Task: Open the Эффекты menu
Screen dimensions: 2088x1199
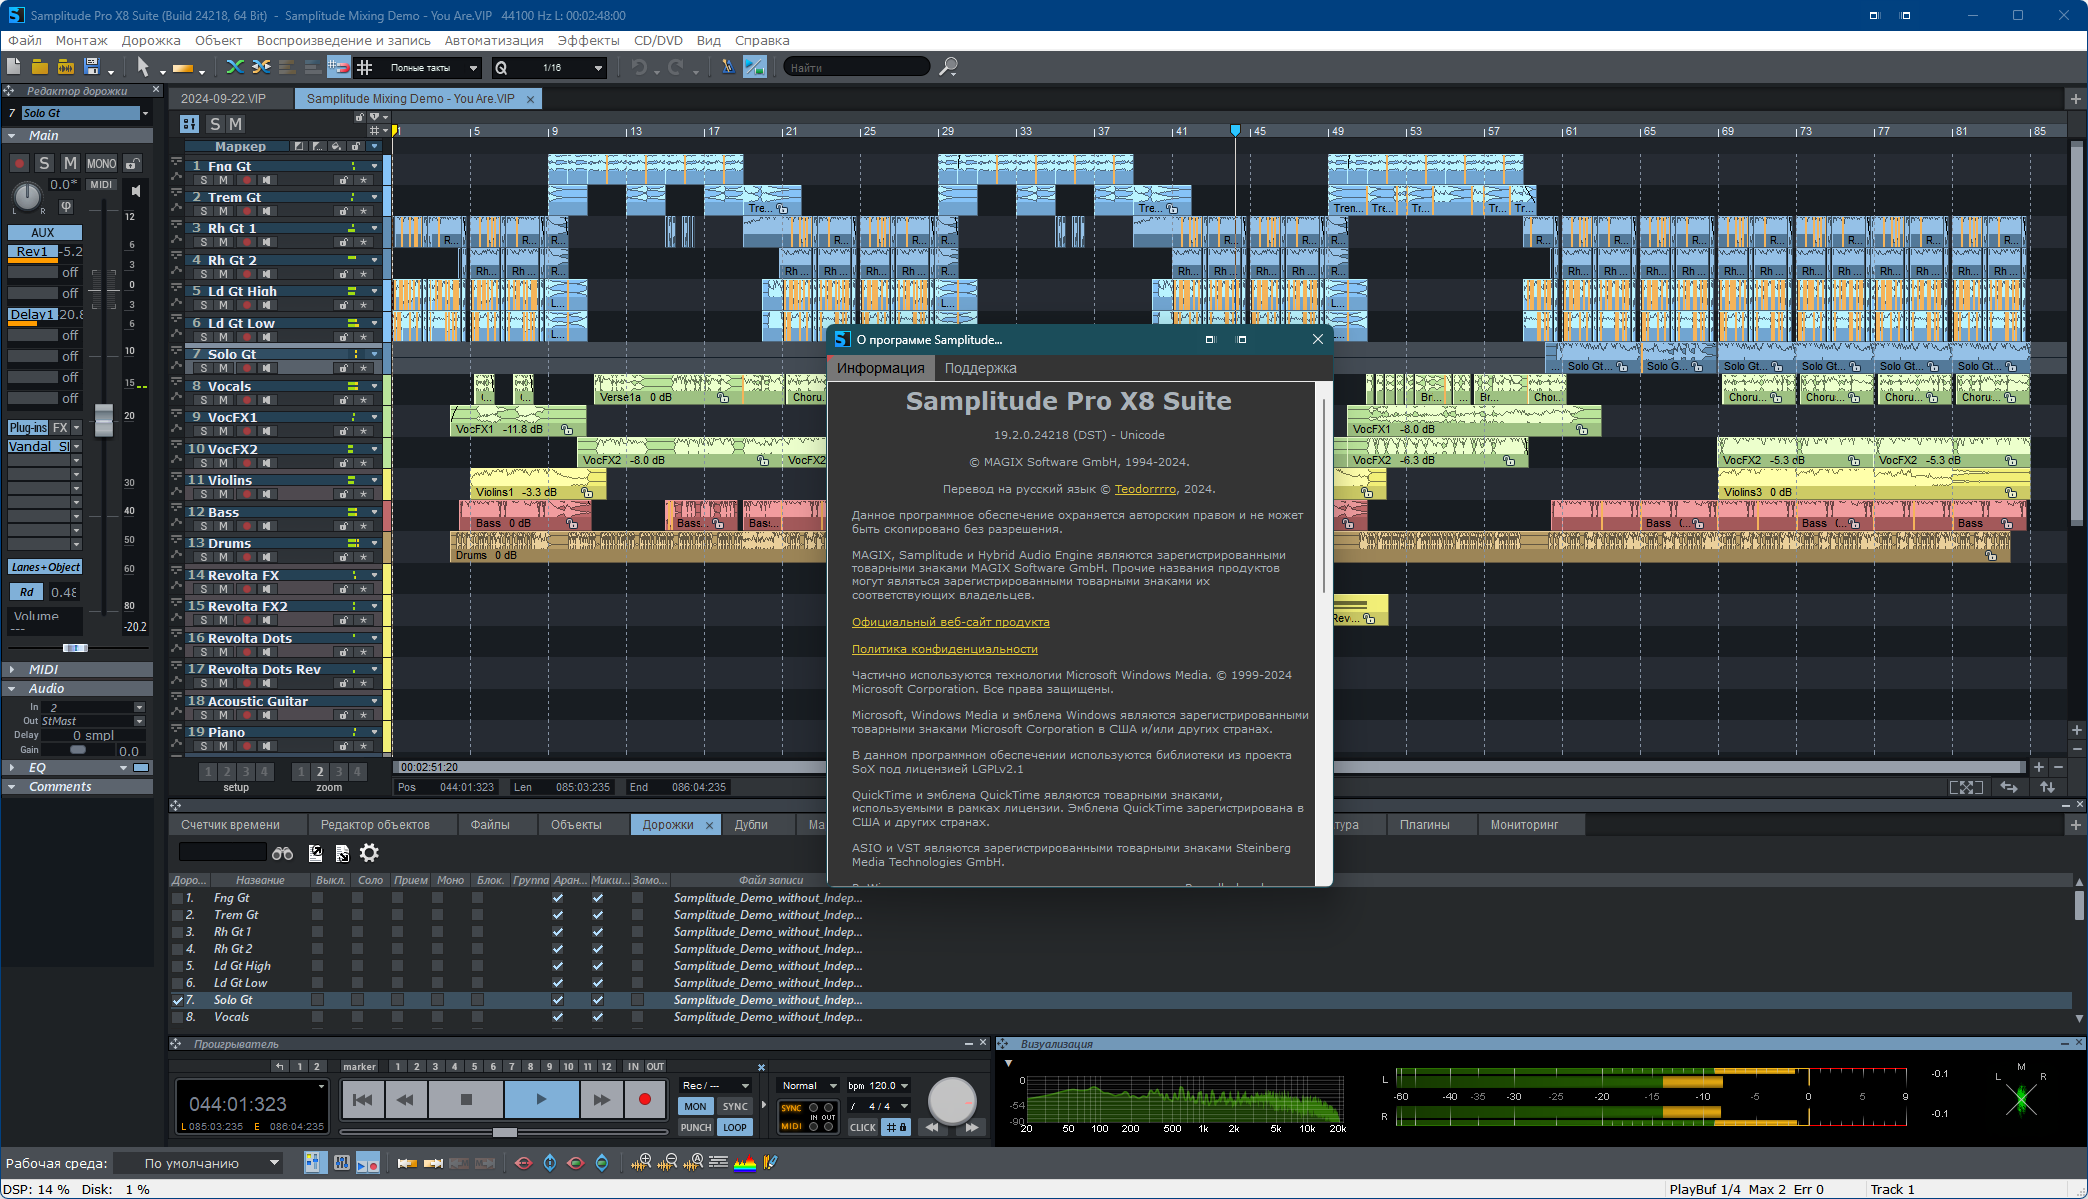Action: (588, 40)
